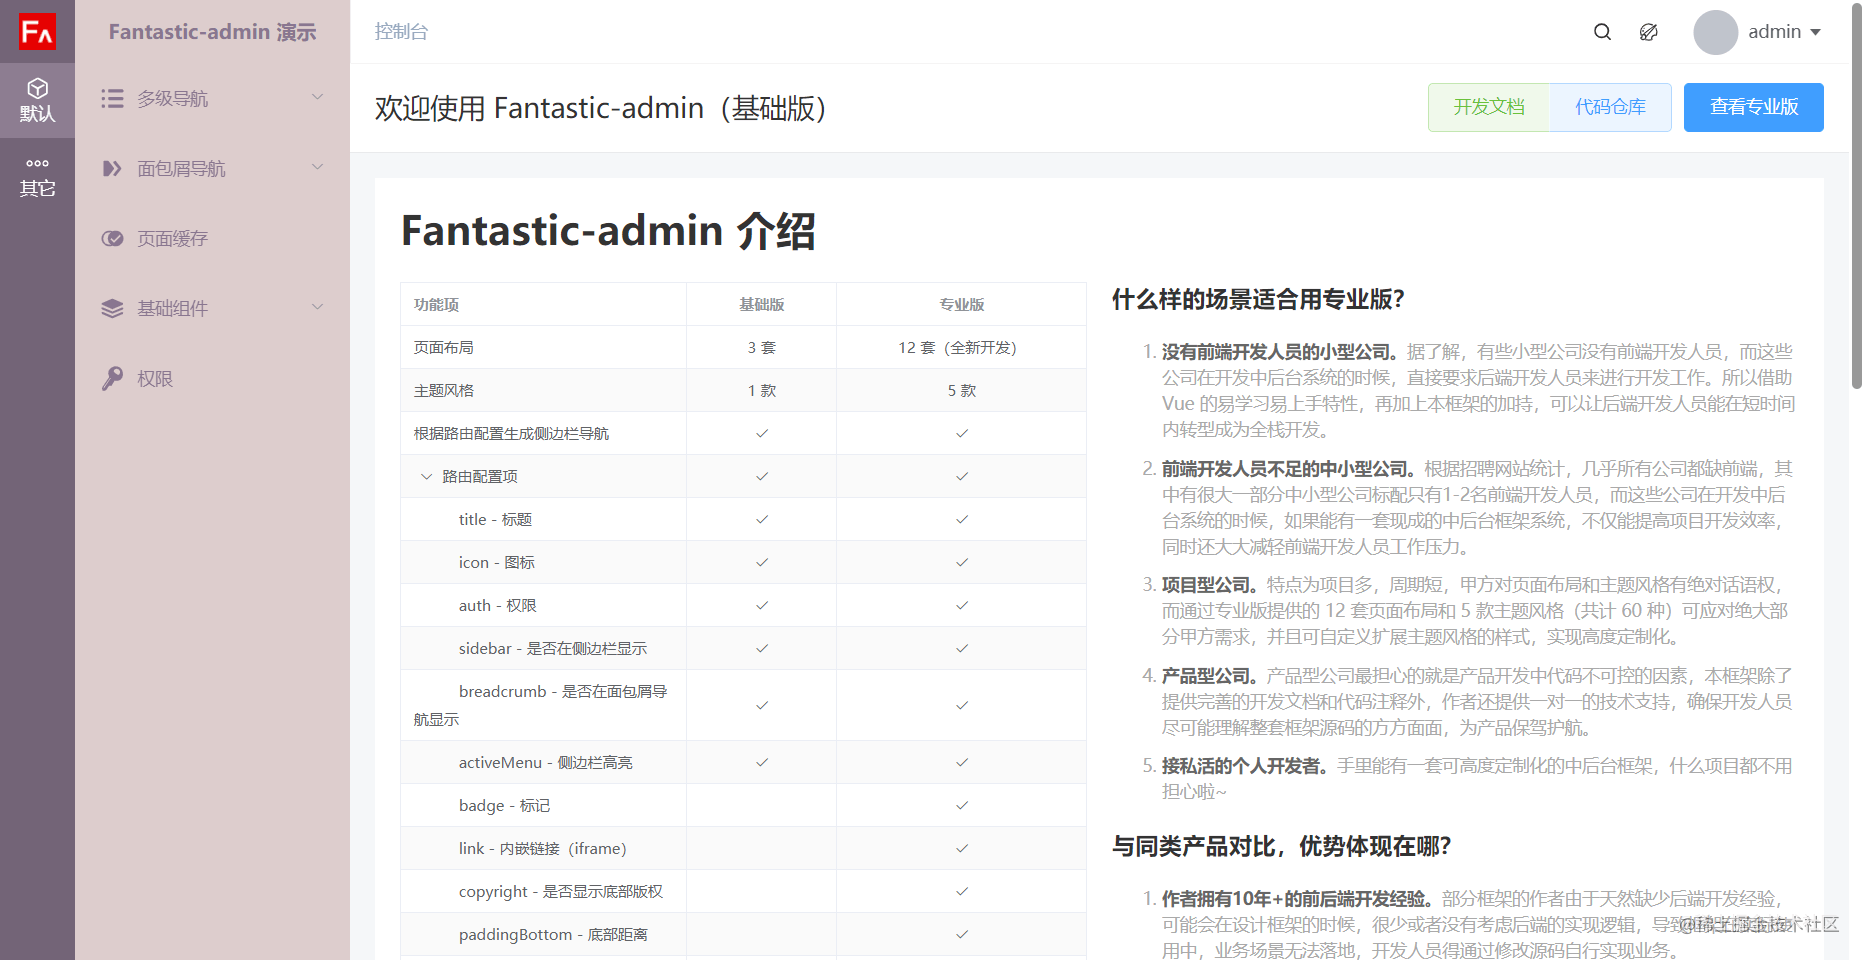Click the 代码仓库 button

point(1610,107)
